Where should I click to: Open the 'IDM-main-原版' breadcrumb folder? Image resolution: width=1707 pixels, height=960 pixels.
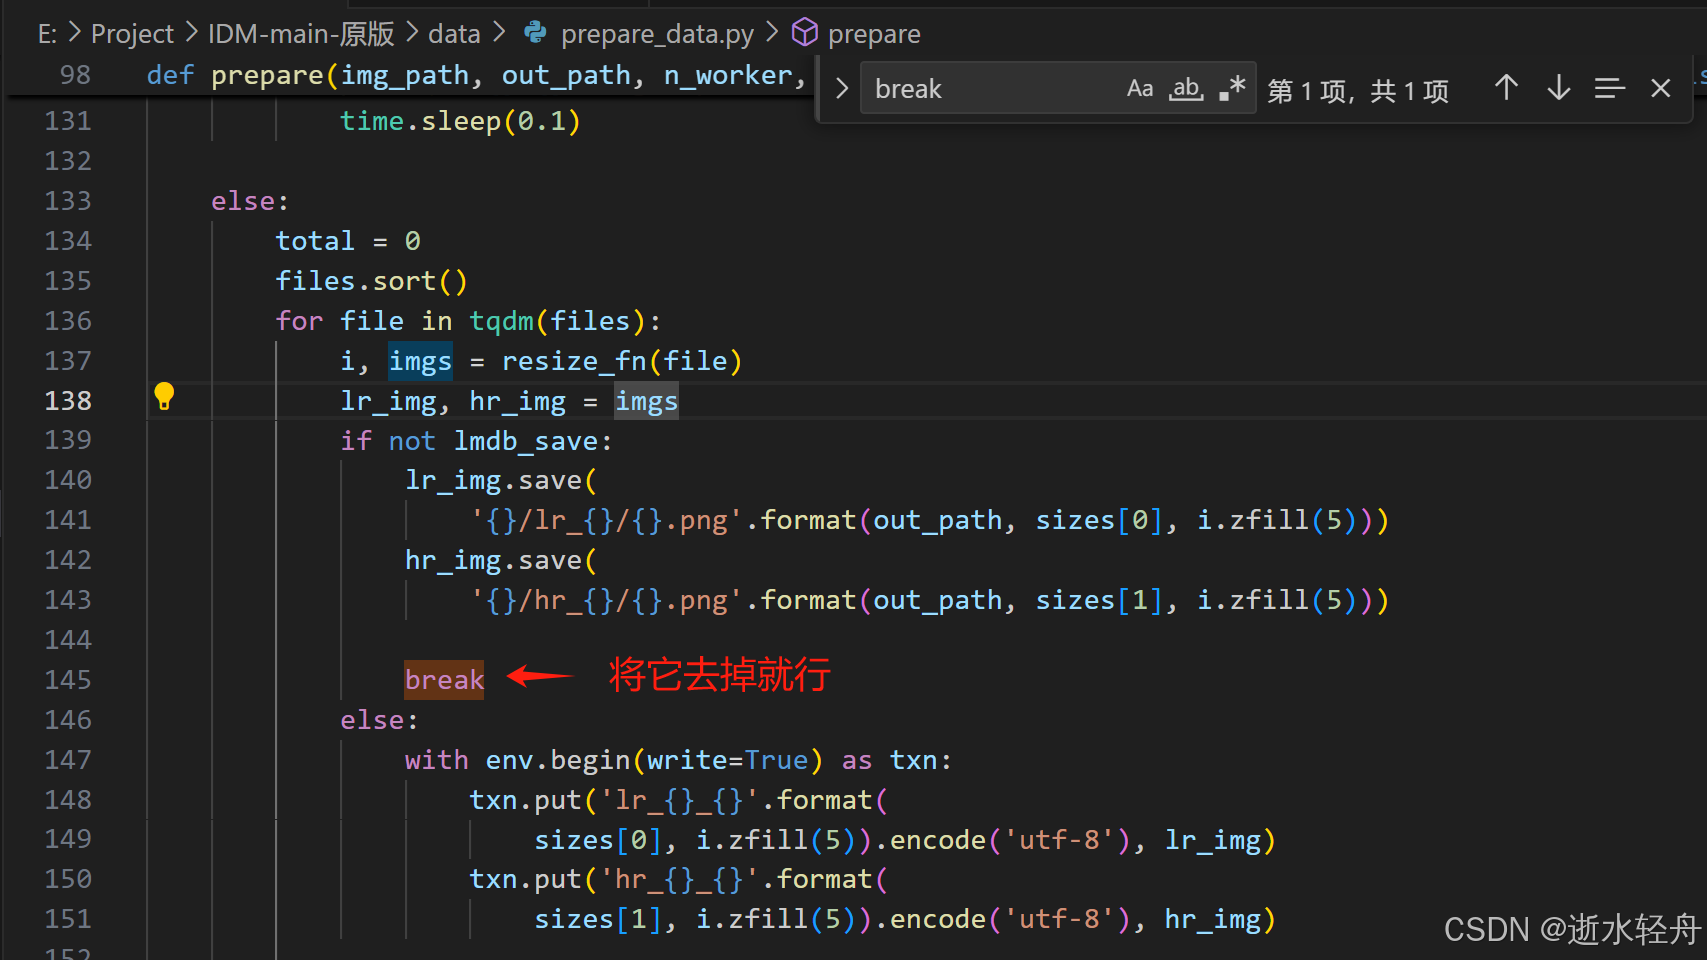coord(301,34)
